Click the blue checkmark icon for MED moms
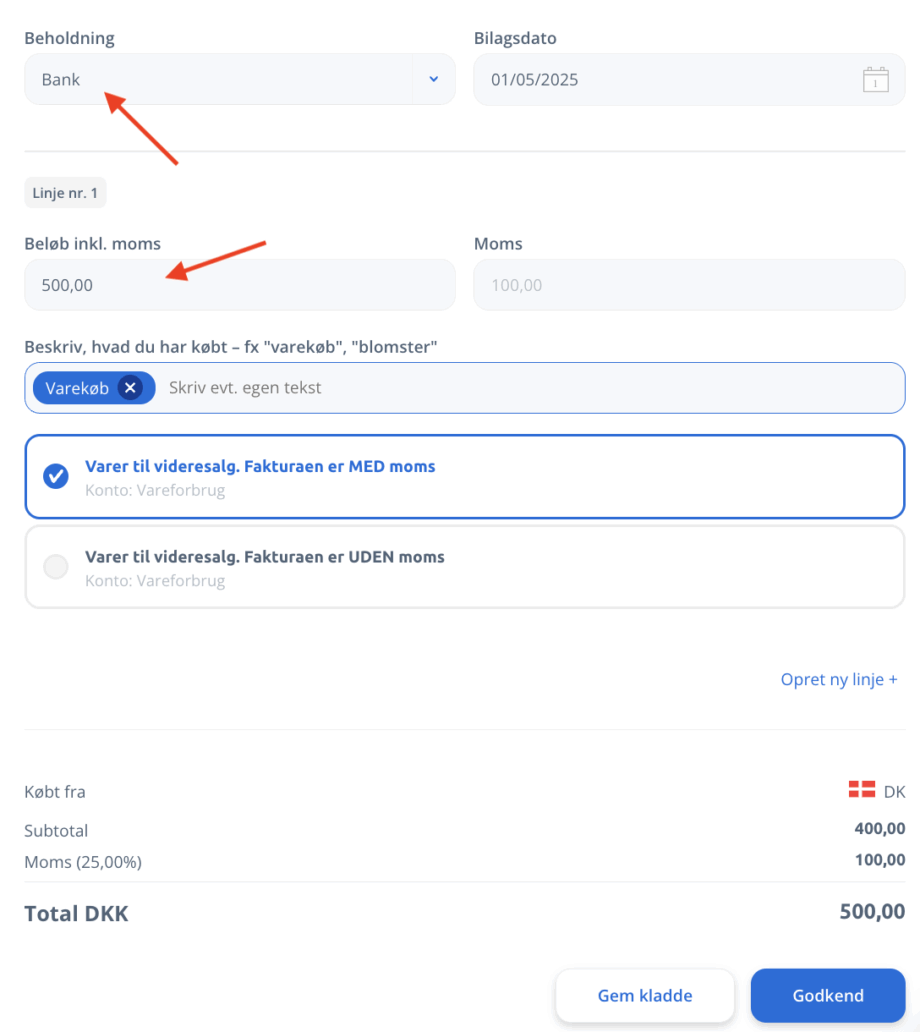The image size is (920, 1032). click(x=56, y=476)
